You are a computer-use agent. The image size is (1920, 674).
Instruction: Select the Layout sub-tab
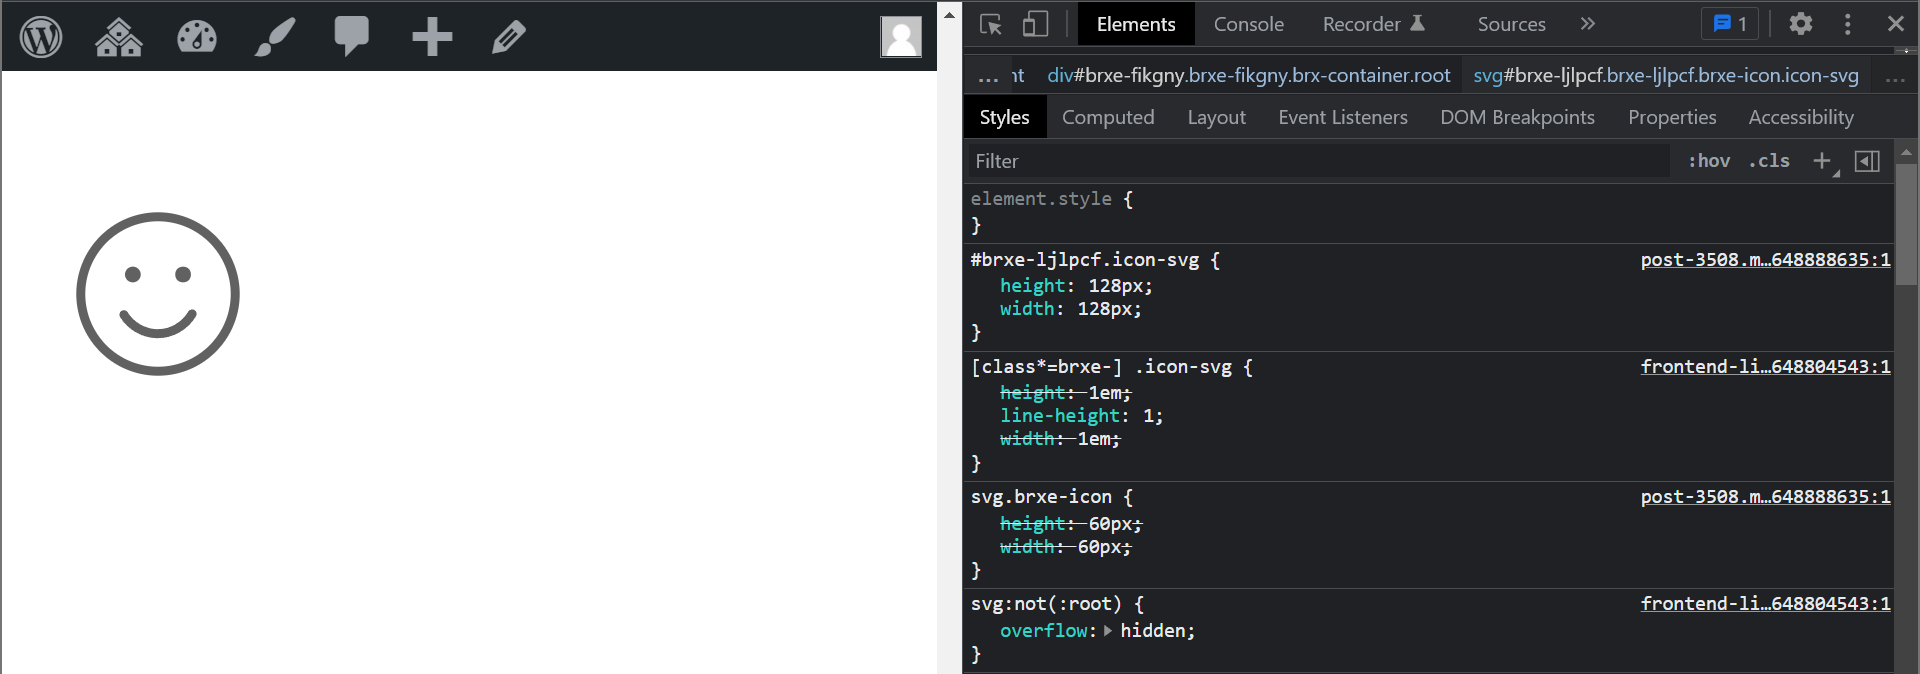tap(1216, 117)
